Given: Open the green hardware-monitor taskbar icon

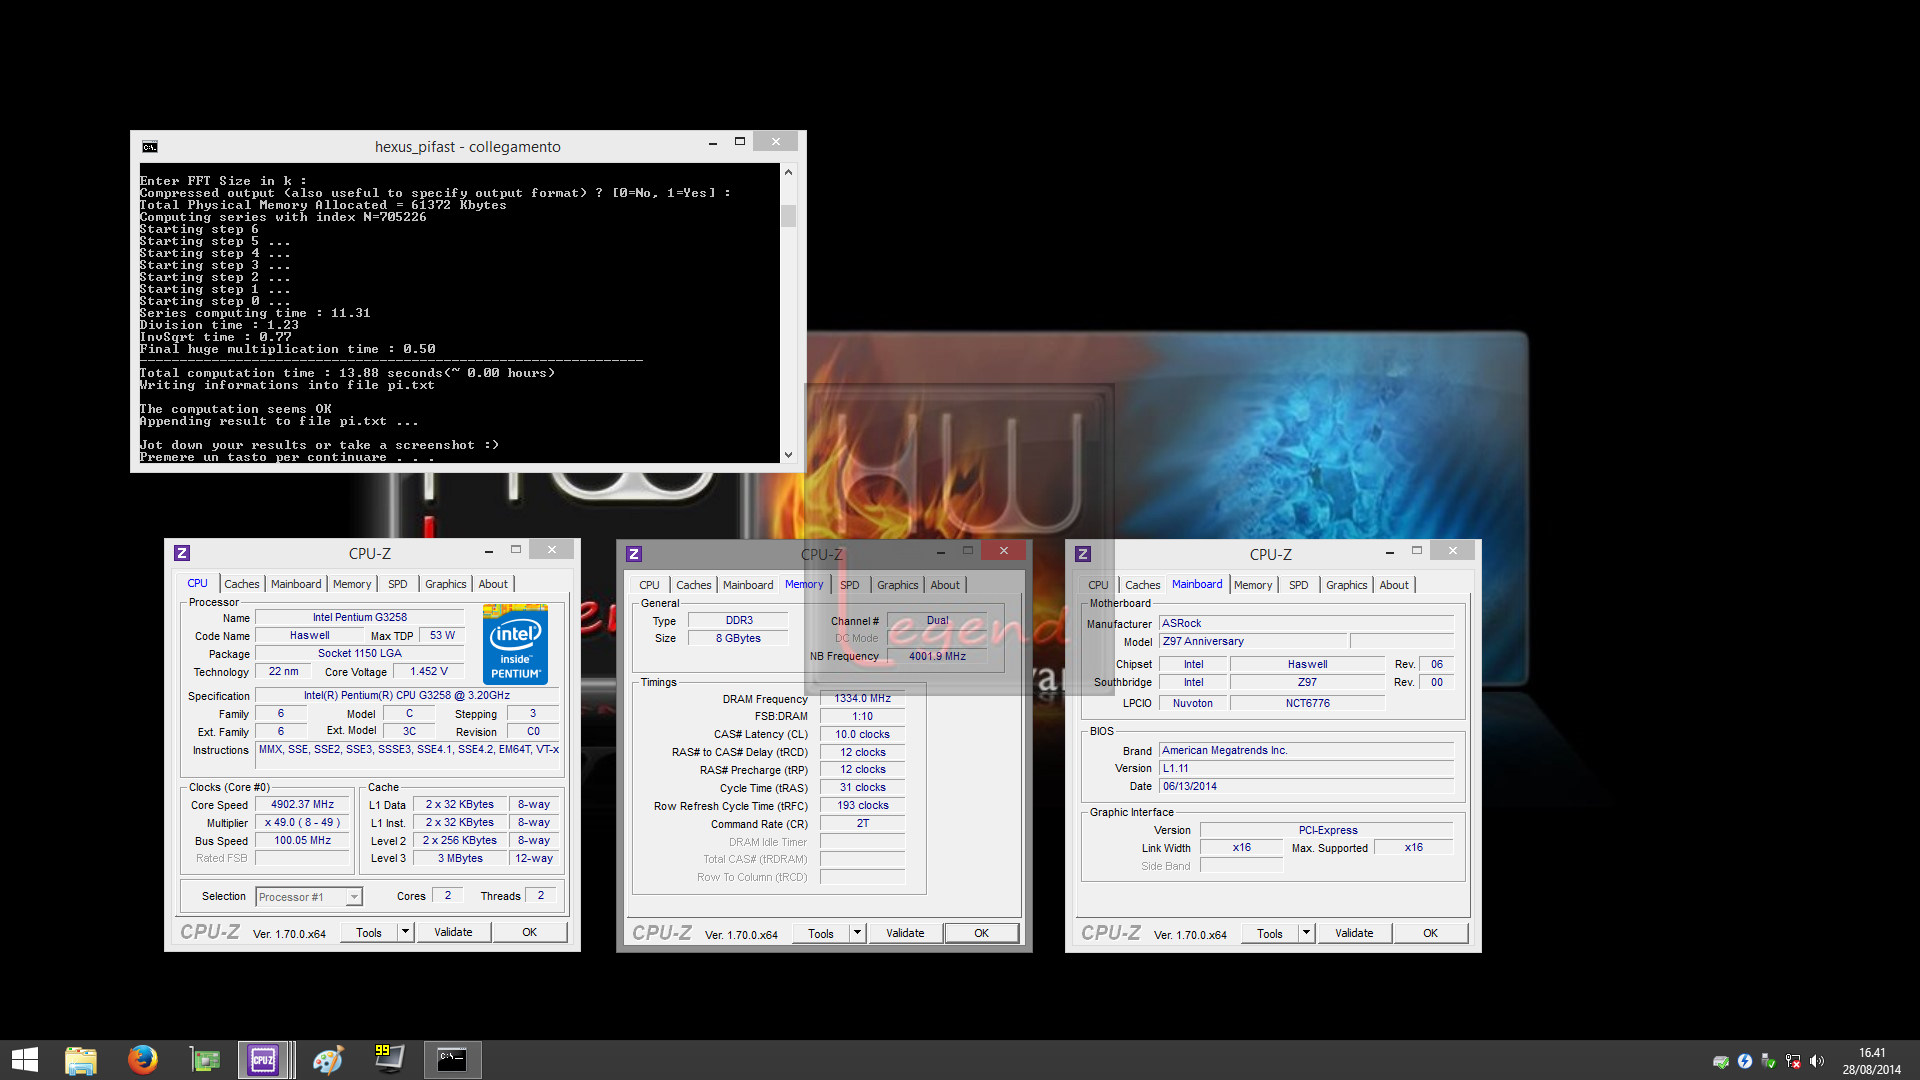Looking at the screenshot, I should (205, 1060).
